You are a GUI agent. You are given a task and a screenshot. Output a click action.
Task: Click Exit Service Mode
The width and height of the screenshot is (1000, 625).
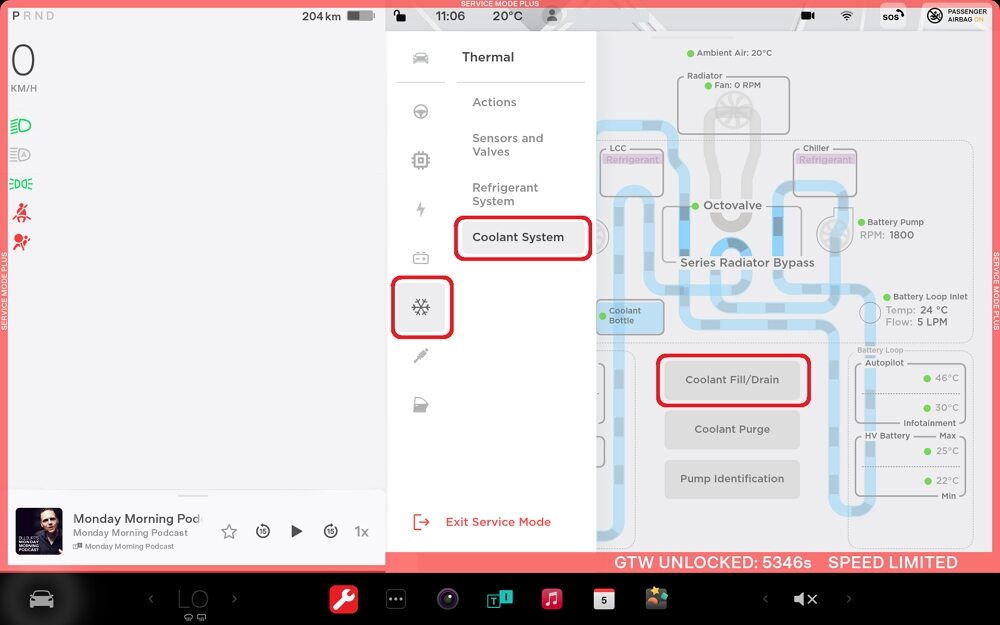tap(497, 522)
